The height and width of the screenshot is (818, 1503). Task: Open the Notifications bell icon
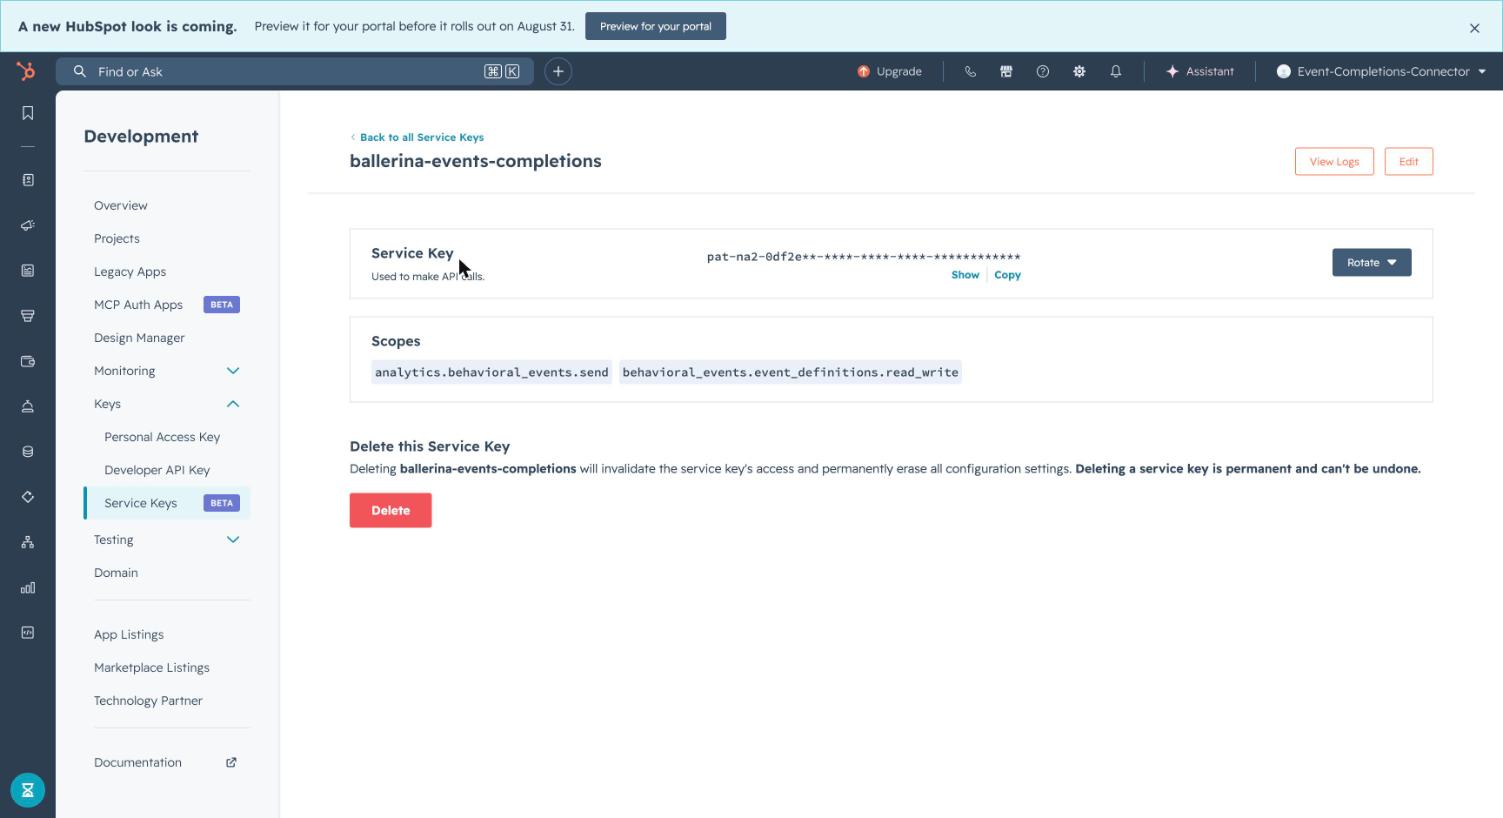pyautogui.click(x=1116, y=71)
